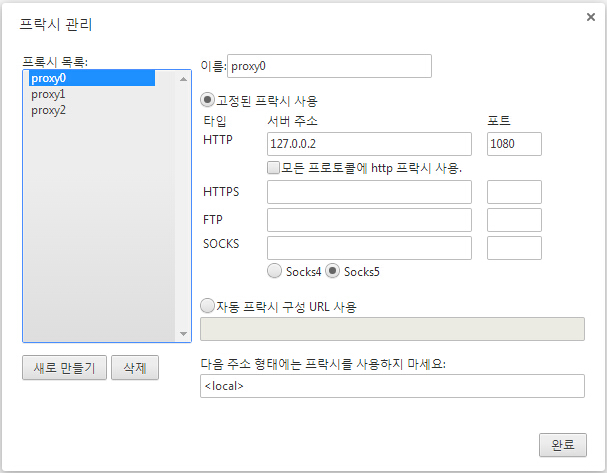Click the HTTPS server address field
Screen dimensions: 607x473
(368, 192)
